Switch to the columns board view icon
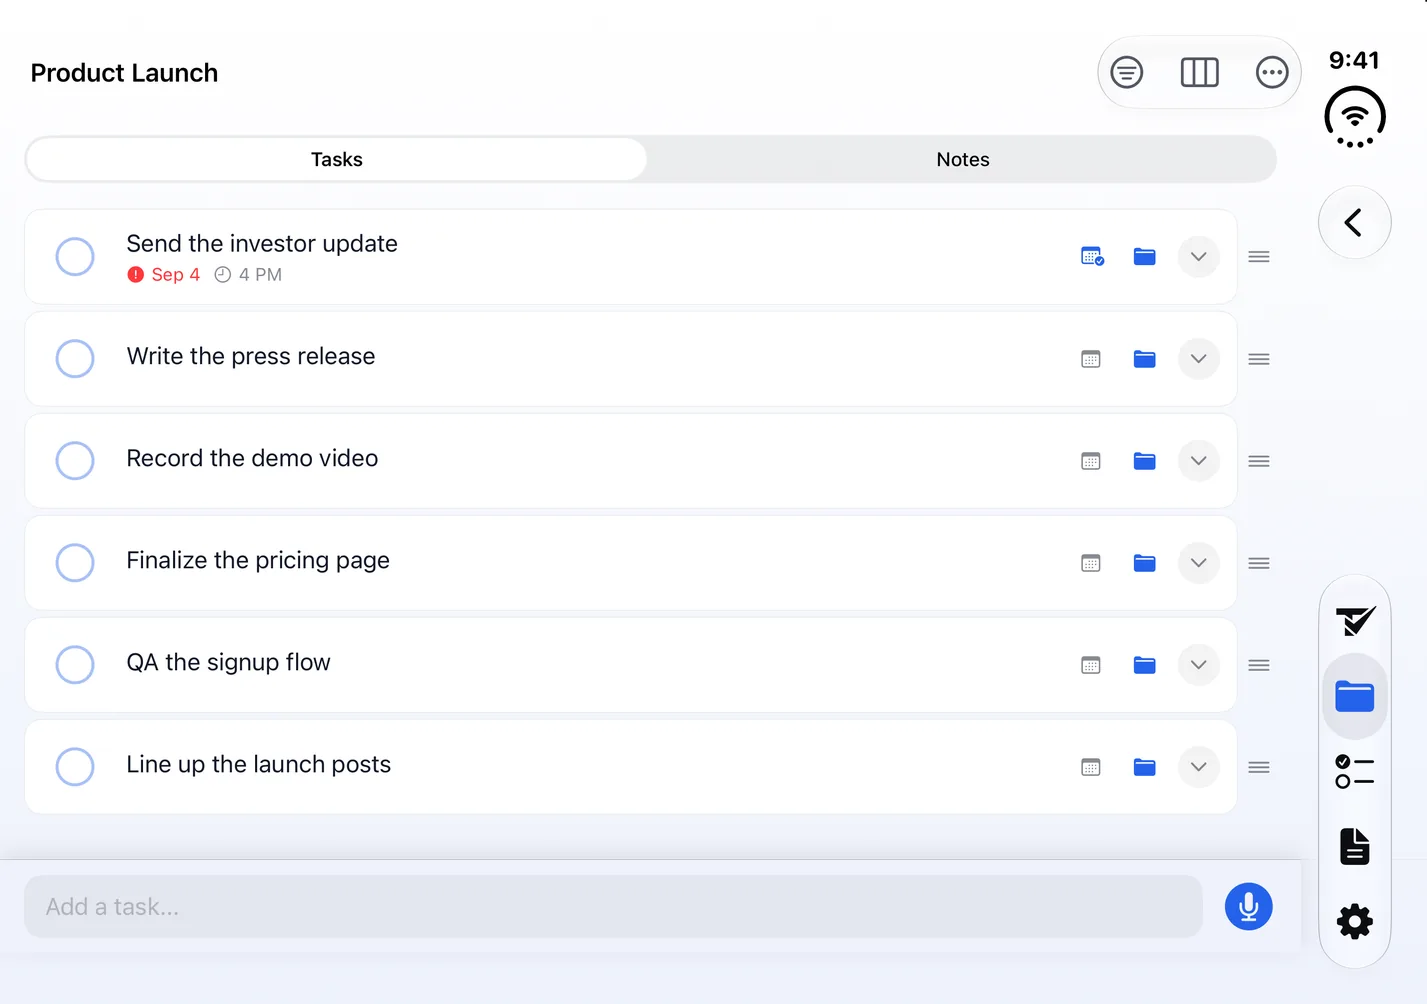This screenshot has height=1004, width=1427. click(1199, 72)
